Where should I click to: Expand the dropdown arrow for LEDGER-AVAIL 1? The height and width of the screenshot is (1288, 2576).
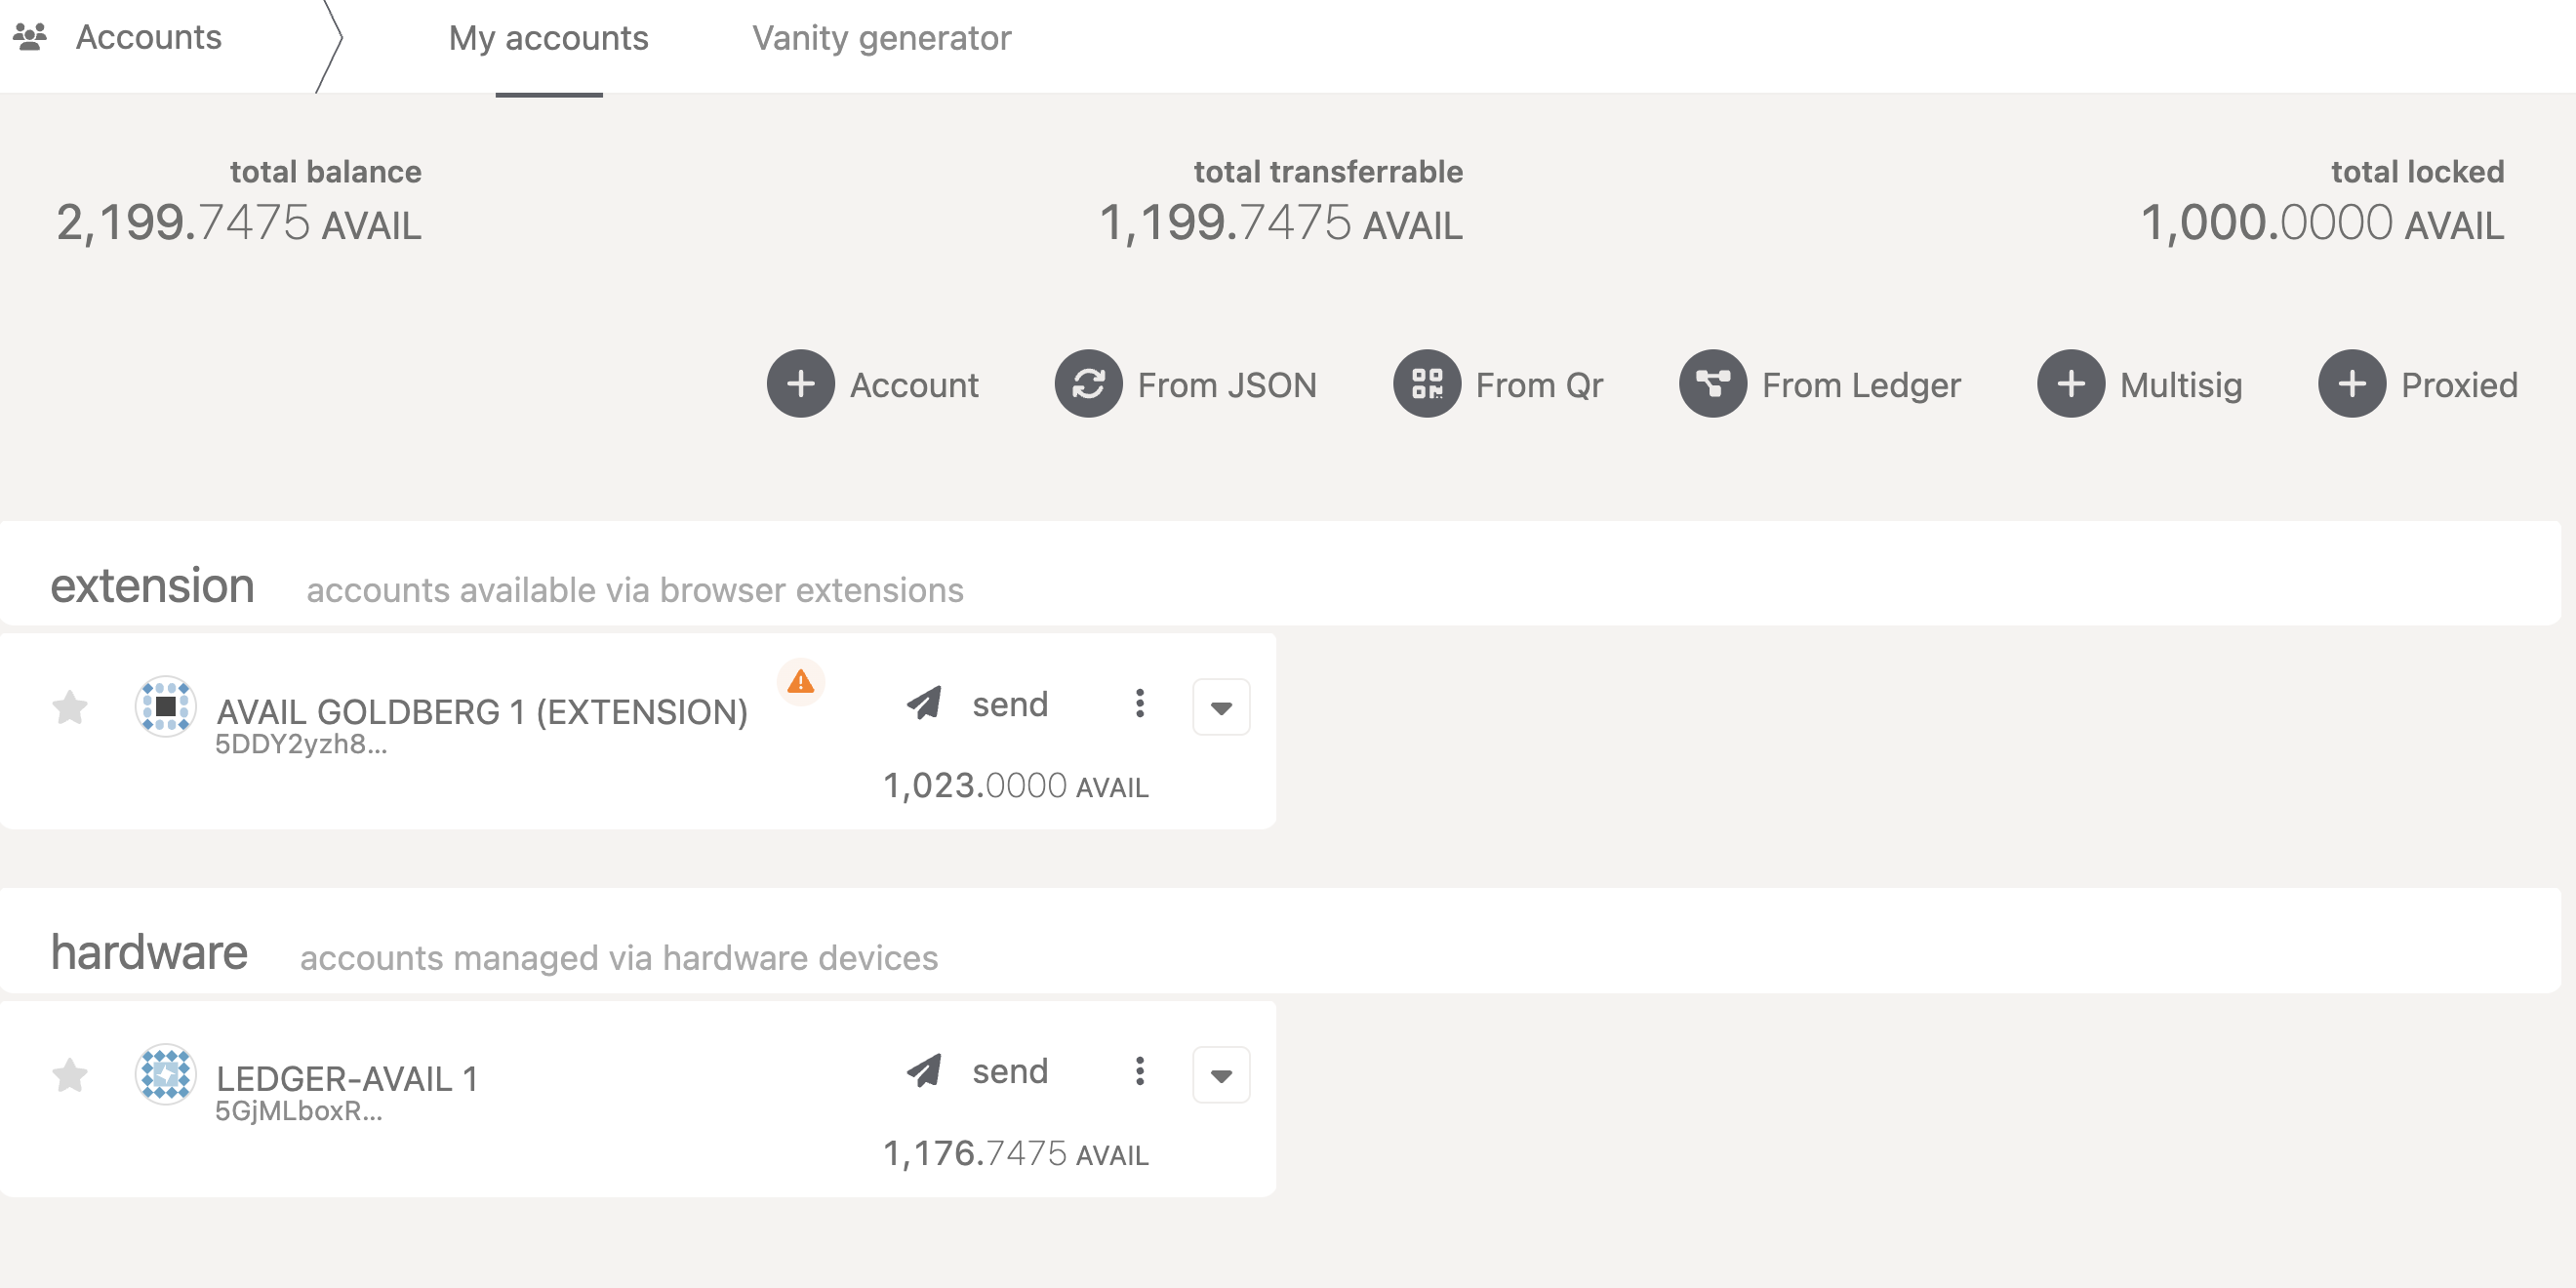click(1223, 1076)
